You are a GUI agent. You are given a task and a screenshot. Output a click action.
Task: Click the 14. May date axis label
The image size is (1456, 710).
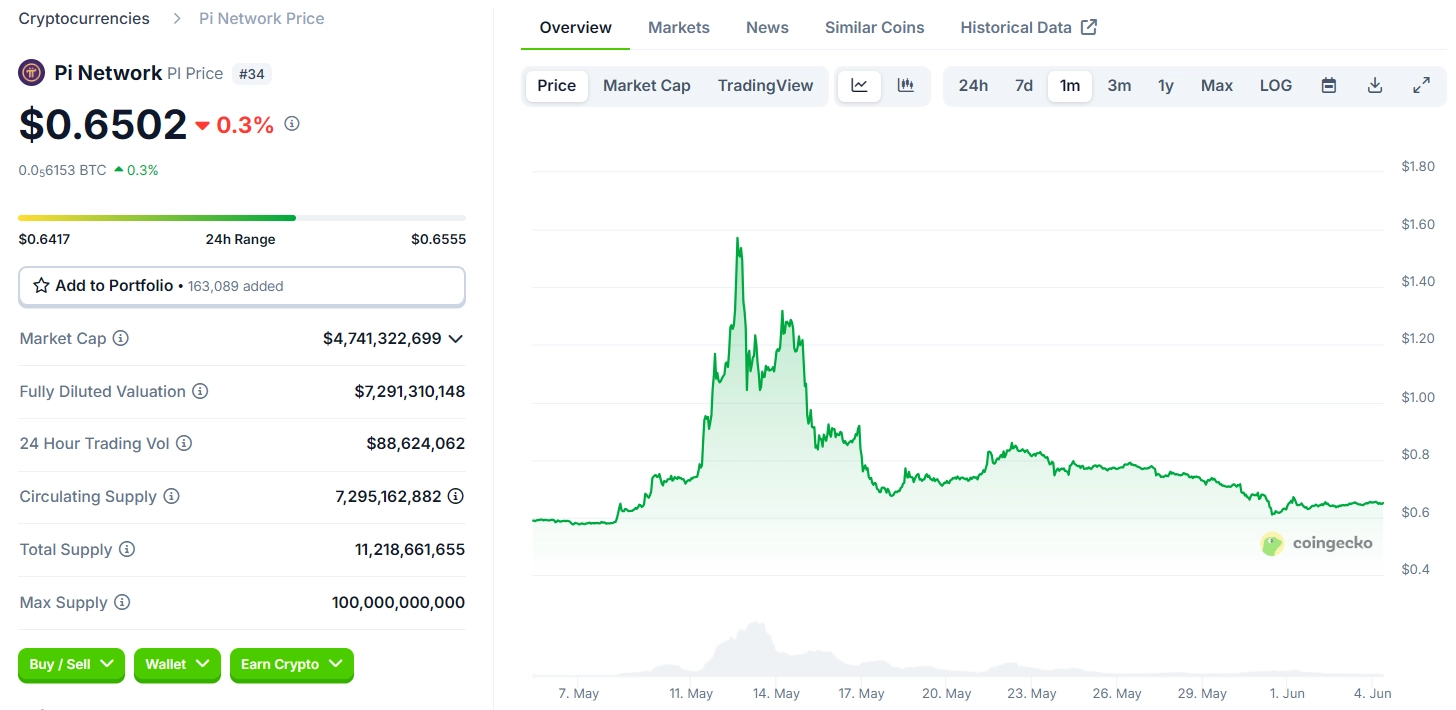click(x=776, y=693)
